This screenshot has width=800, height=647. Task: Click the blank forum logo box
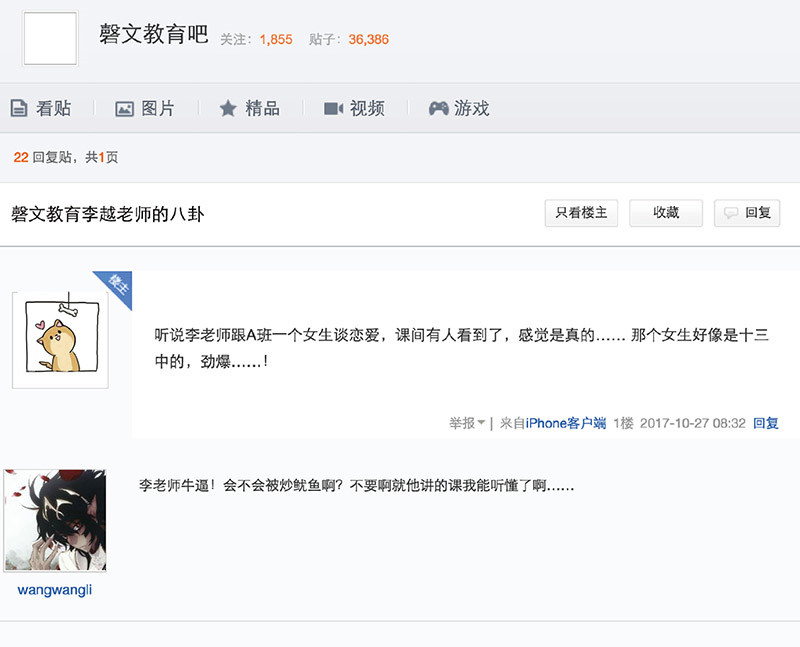coord(50,39)
